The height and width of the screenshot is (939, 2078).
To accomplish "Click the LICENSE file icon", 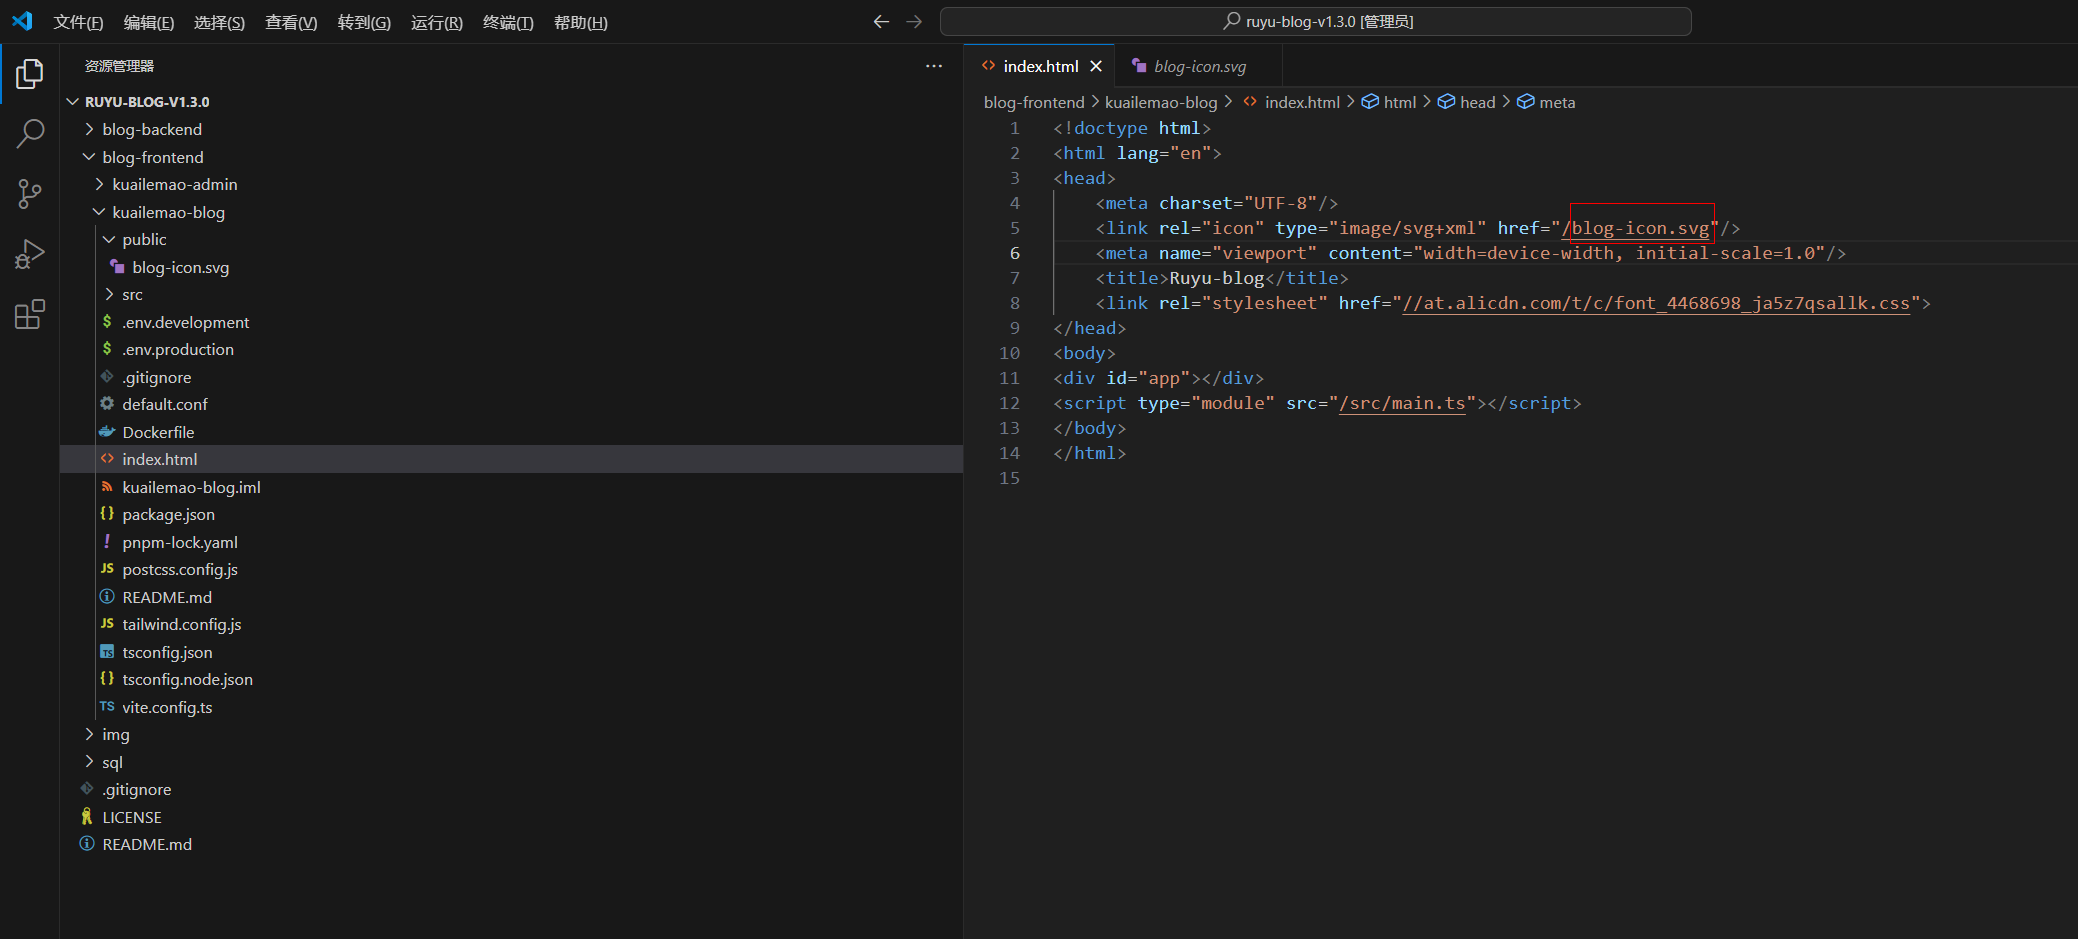I will click(x=87, y=817).
